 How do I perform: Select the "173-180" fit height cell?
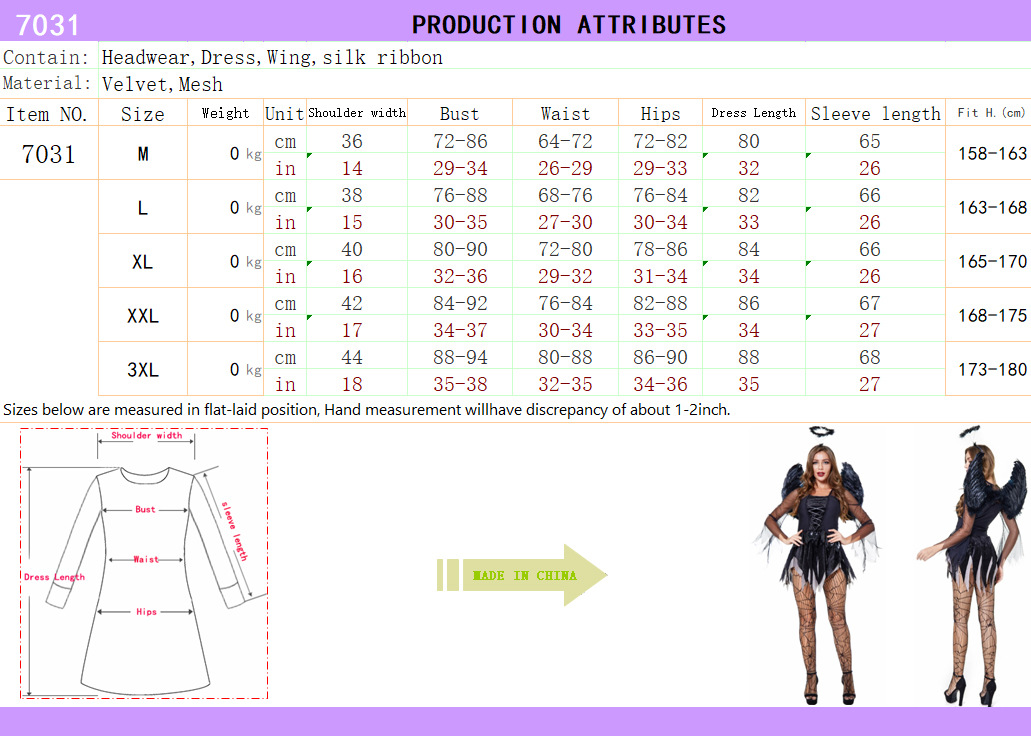(x=992, y=370)
